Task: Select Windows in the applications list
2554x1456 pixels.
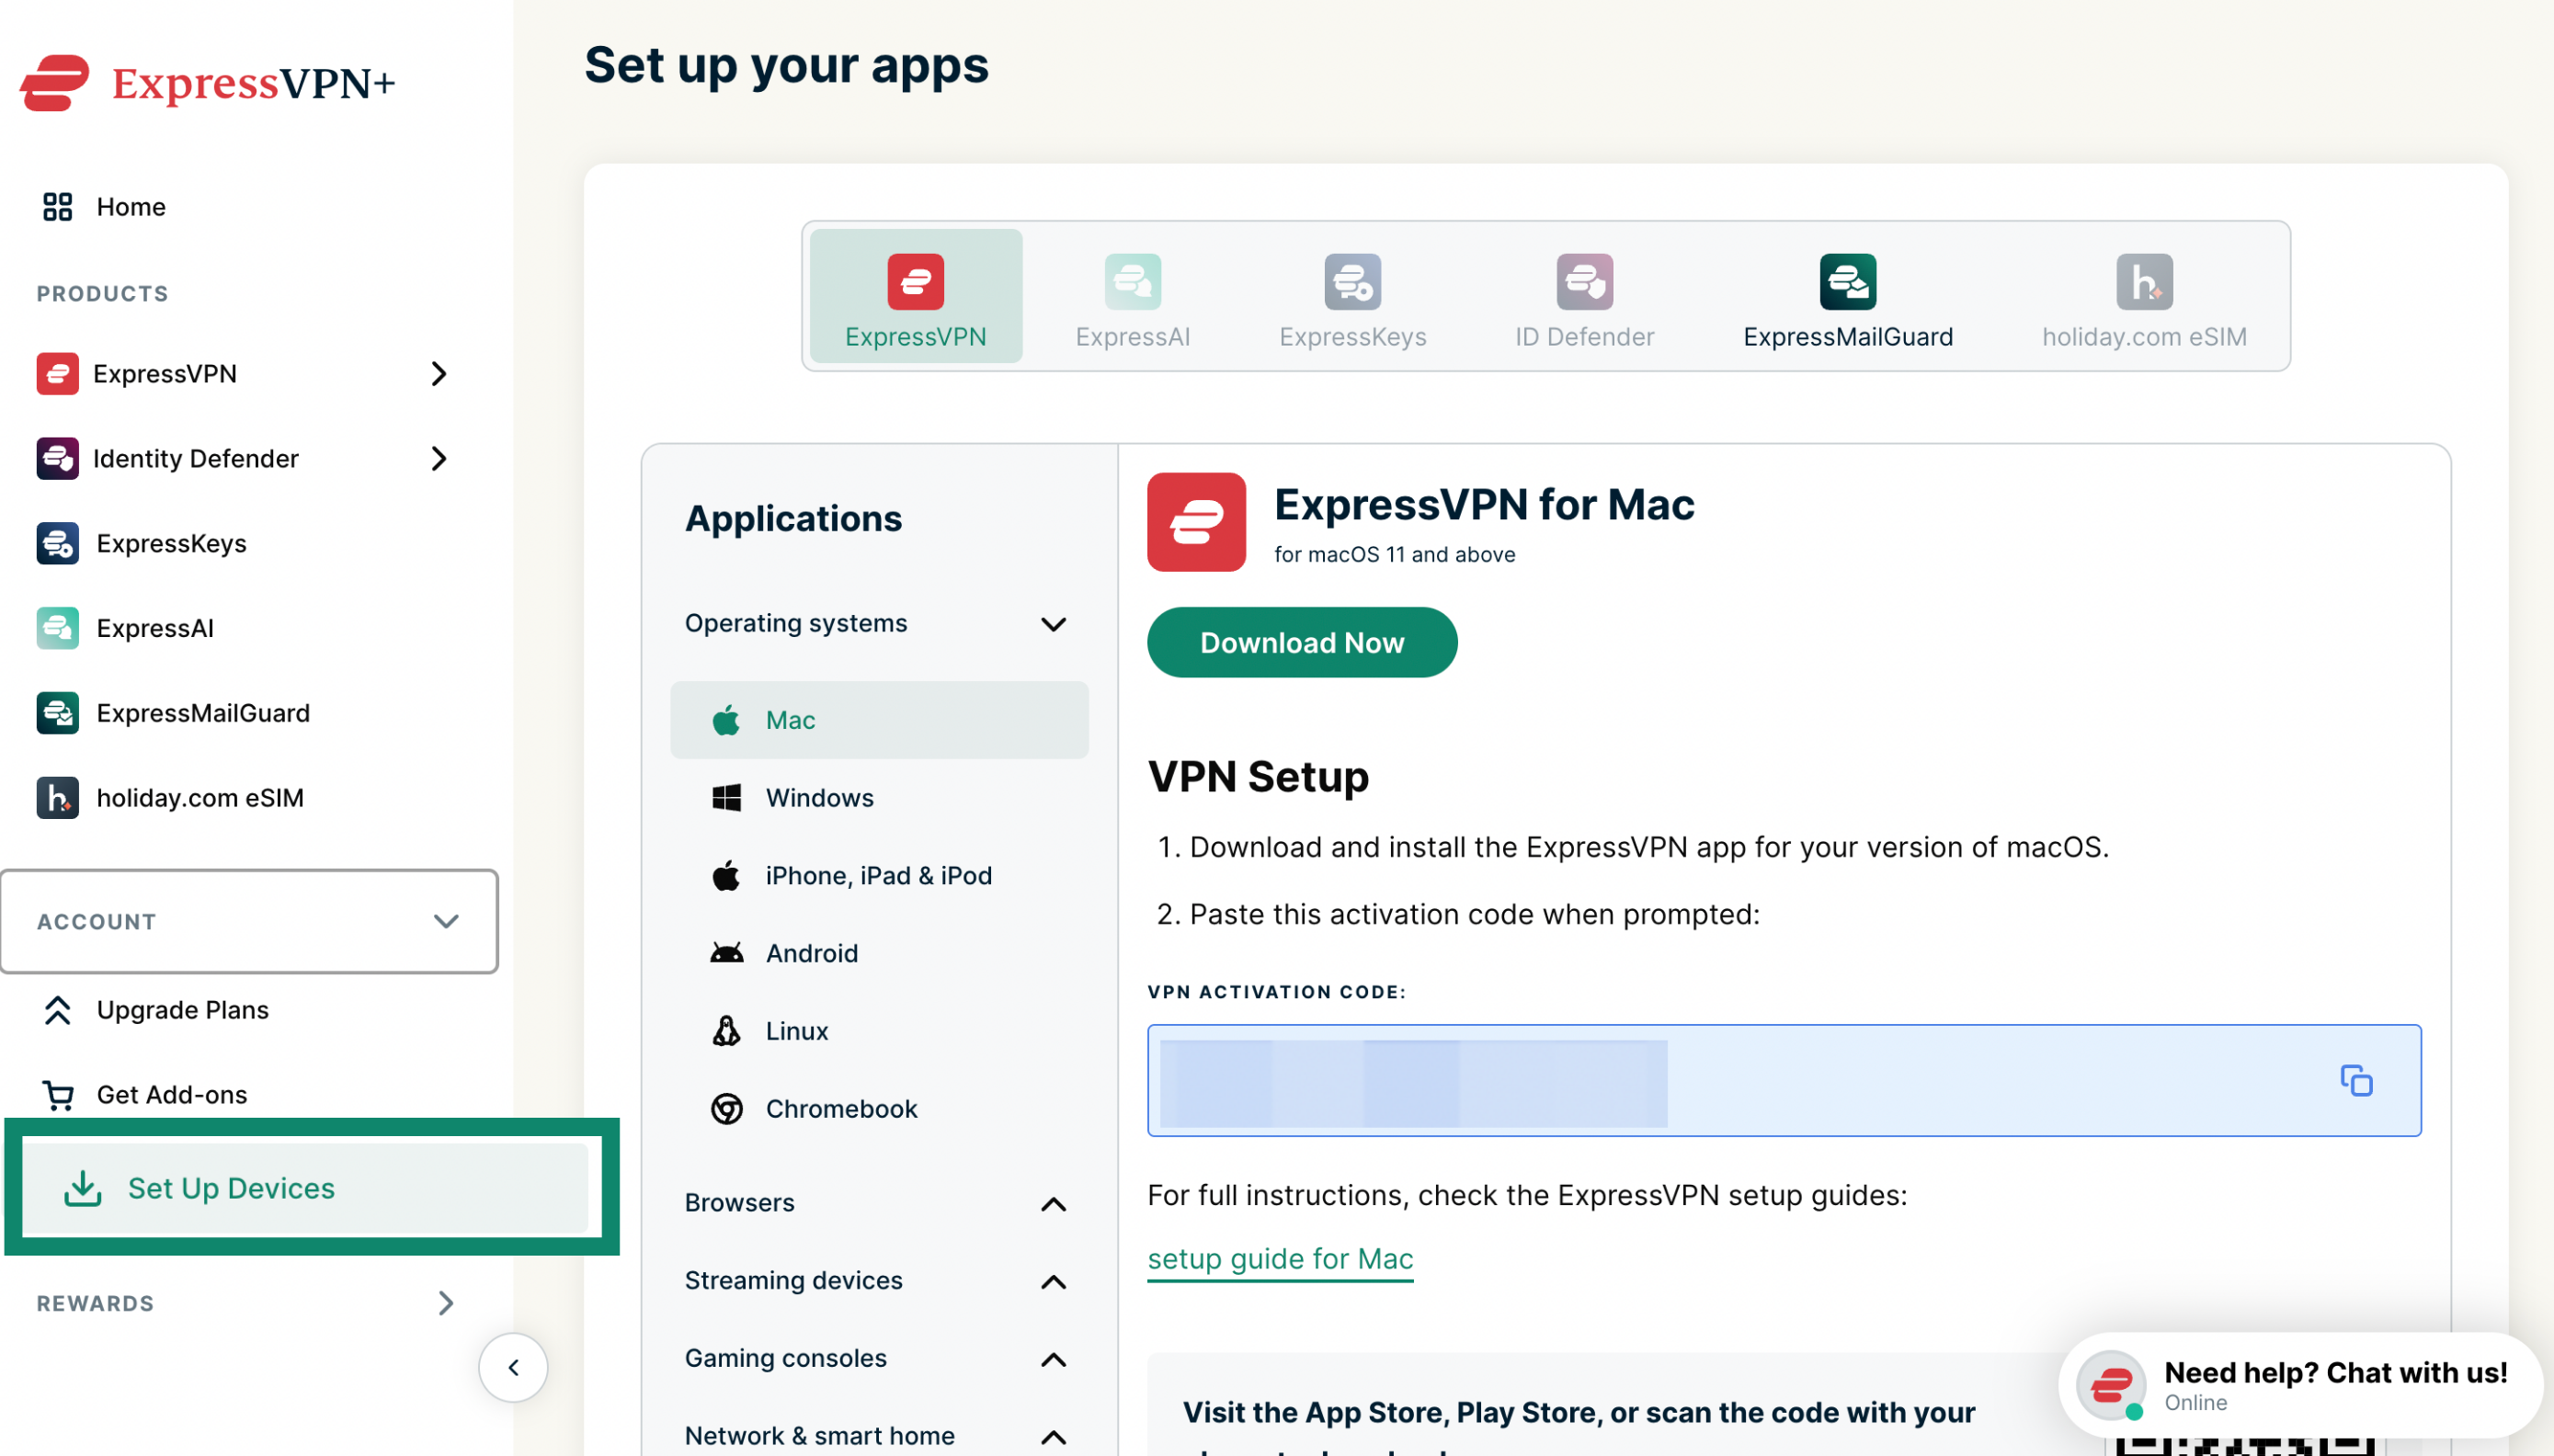Action: coord(878,798)
